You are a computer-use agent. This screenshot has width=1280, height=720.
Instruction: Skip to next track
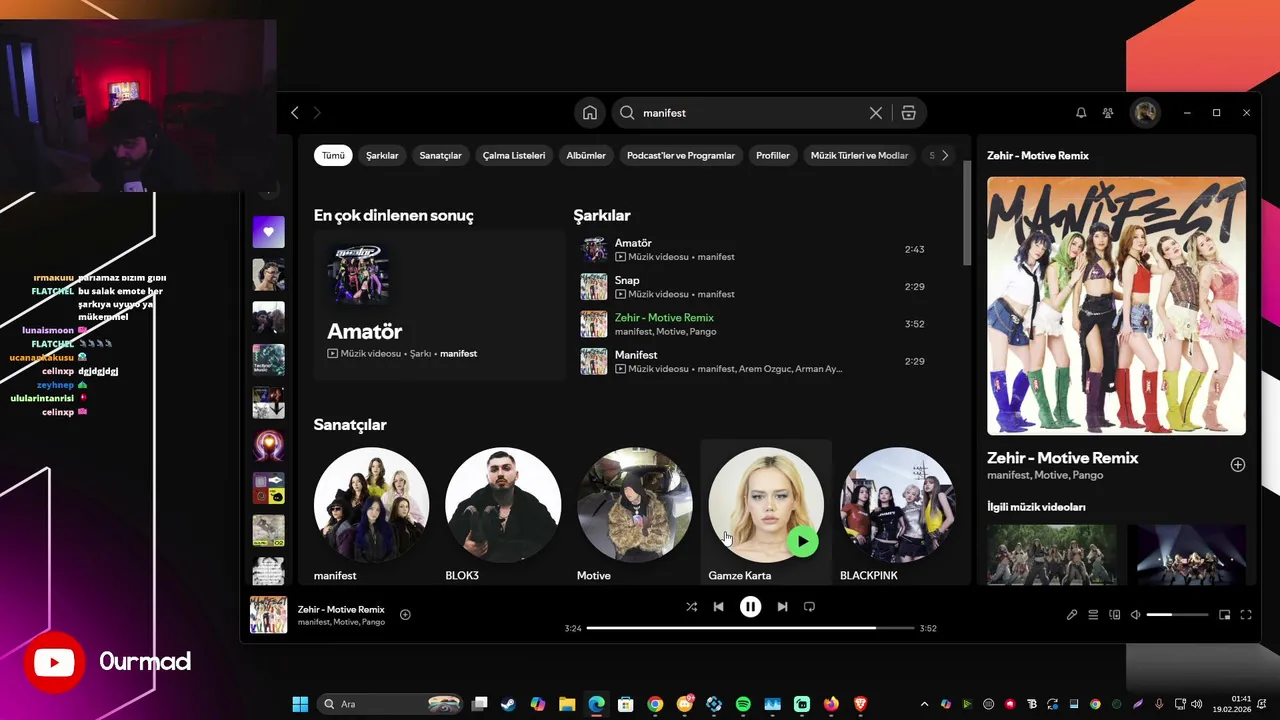click(x=782, y=606)
